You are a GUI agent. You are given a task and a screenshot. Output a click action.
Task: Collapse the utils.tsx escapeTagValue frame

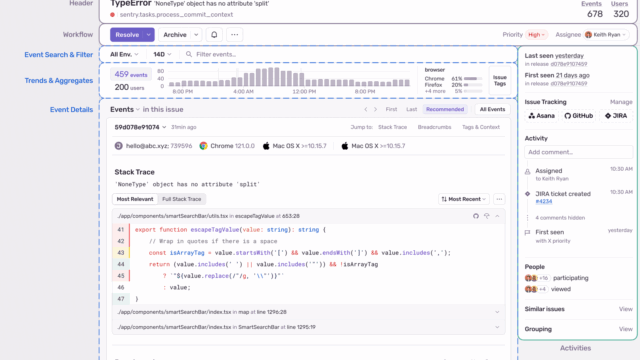(x=497, y=216)
